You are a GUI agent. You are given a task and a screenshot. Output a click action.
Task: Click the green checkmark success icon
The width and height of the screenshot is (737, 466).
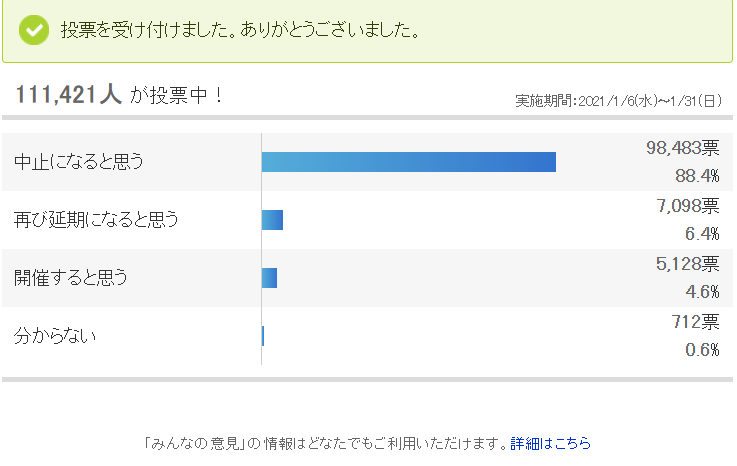pos(34,30)
